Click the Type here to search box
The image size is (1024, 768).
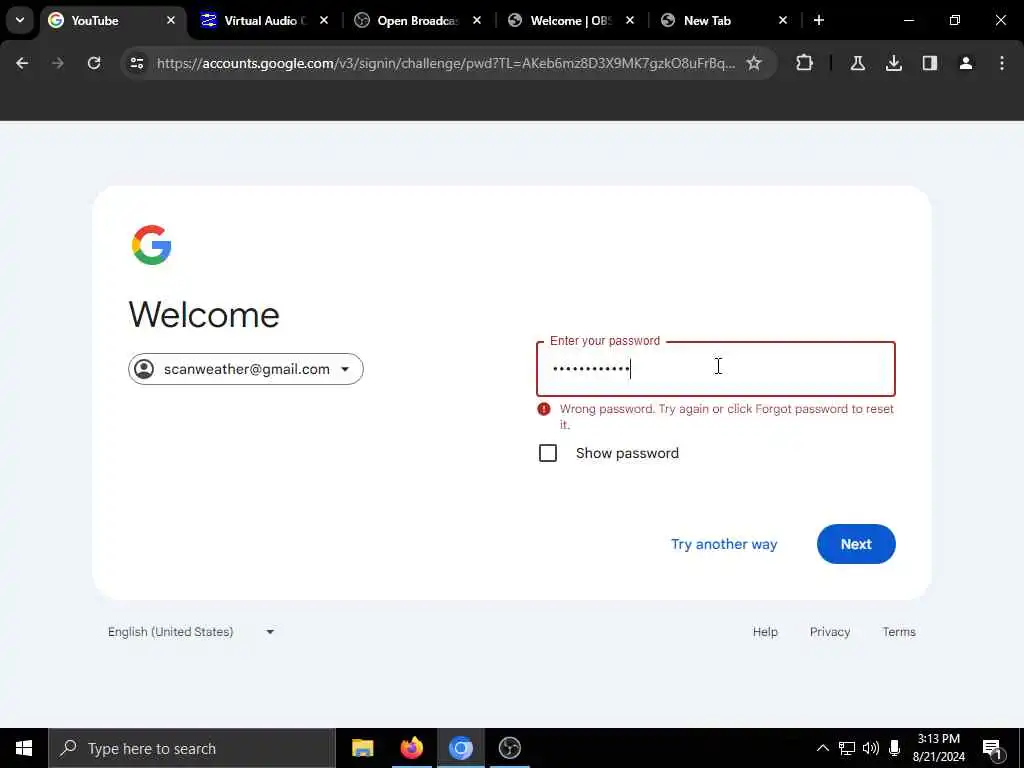click(192, 748)
